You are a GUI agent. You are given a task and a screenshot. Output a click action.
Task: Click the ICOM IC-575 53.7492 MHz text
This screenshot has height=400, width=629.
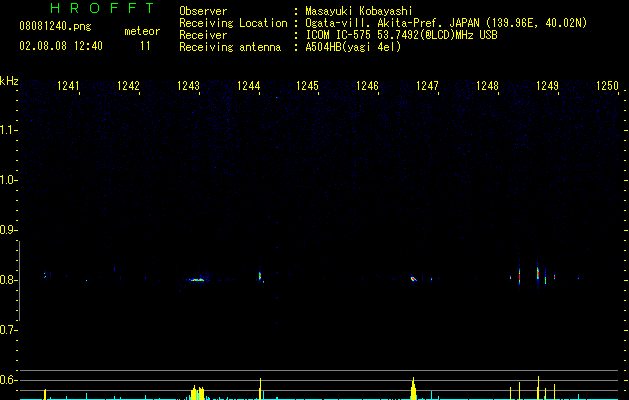pos(401,35)
